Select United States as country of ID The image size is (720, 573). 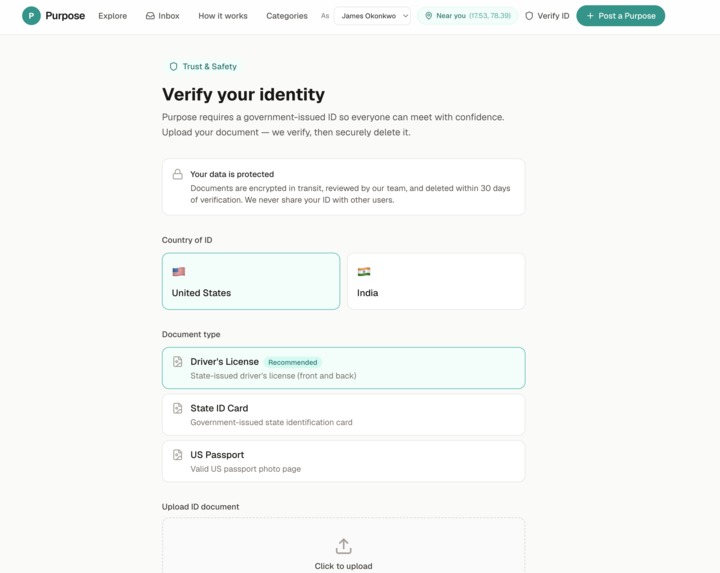[x=251, y=281]
